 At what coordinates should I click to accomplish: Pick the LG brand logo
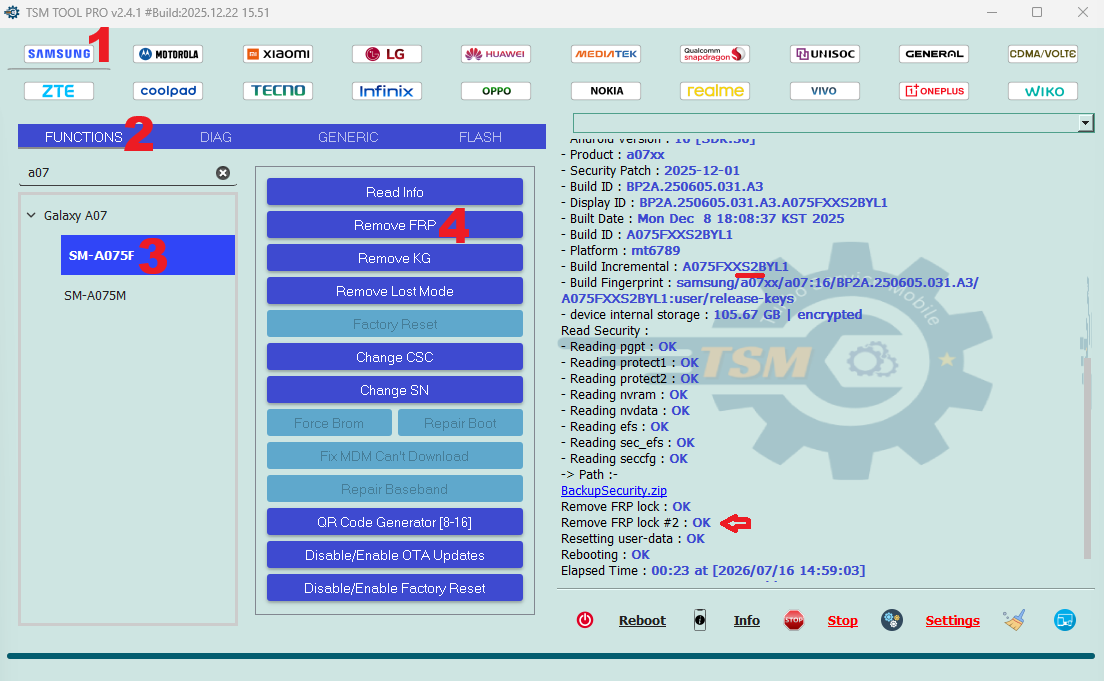tap(387, 54)
